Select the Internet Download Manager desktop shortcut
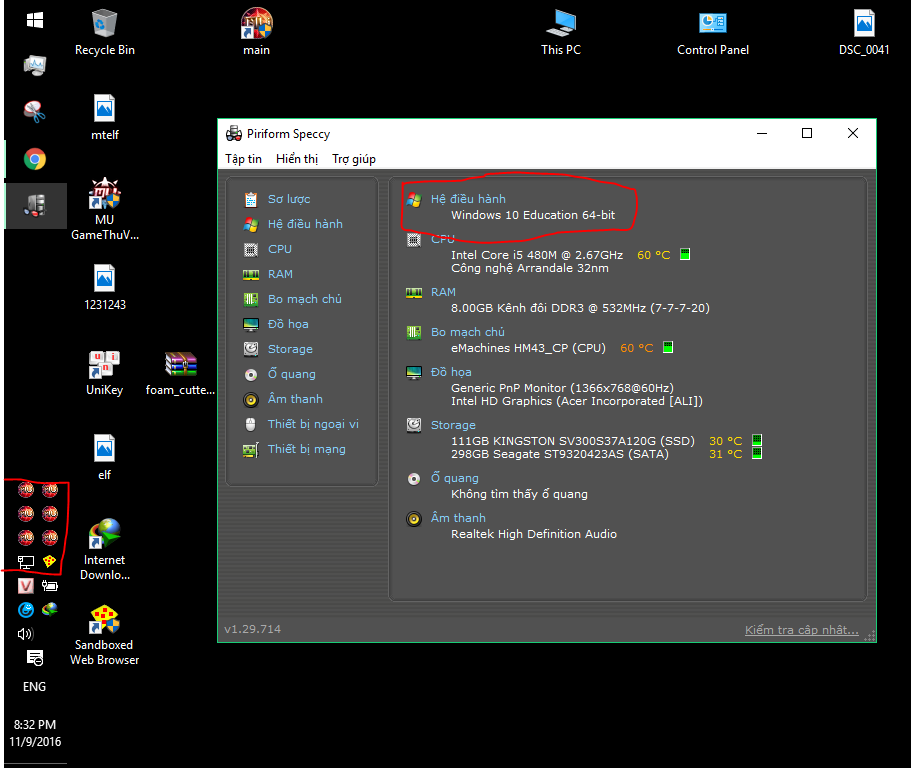This screenshot has height=768, width=911. pyautogui.click(x=105, y=550)
